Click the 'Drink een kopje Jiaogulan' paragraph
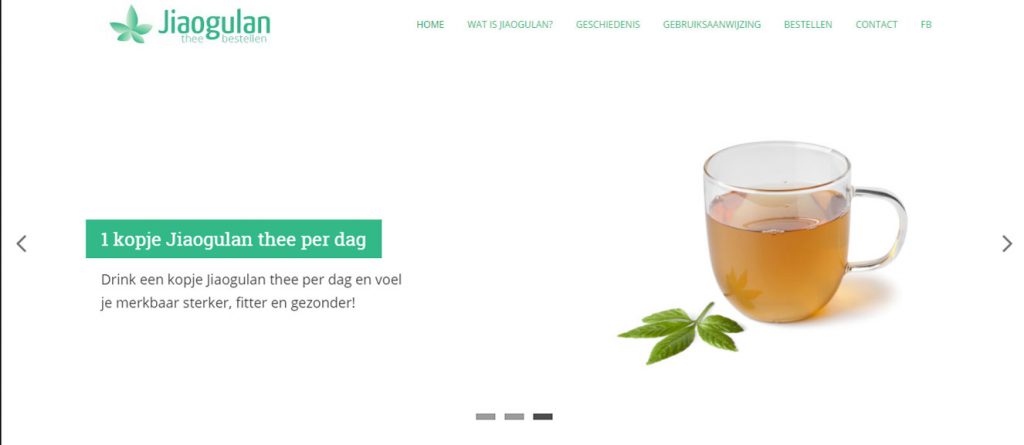1024x445 pixels. [x=251, y=291]
